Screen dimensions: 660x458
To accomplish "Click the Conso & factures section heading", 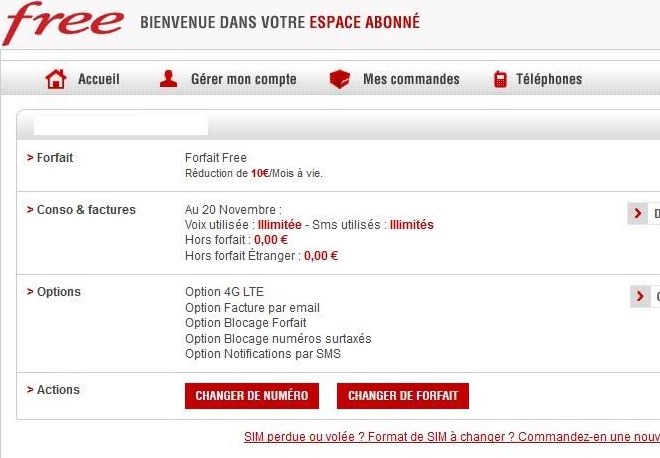I will click(85, 209).
